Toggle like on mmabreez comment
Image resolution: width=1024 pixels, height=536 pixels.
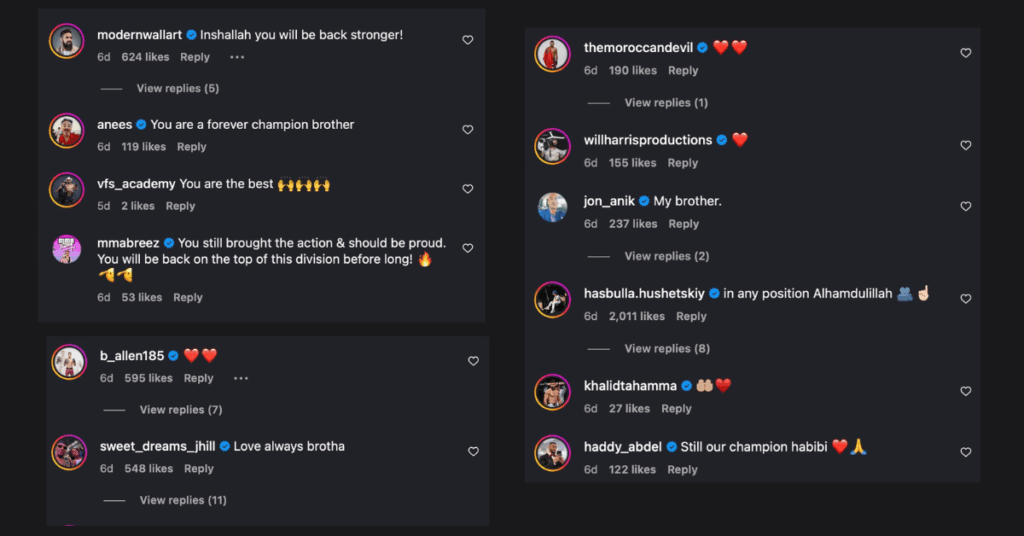pyautogui.click(x=467, y=248)
